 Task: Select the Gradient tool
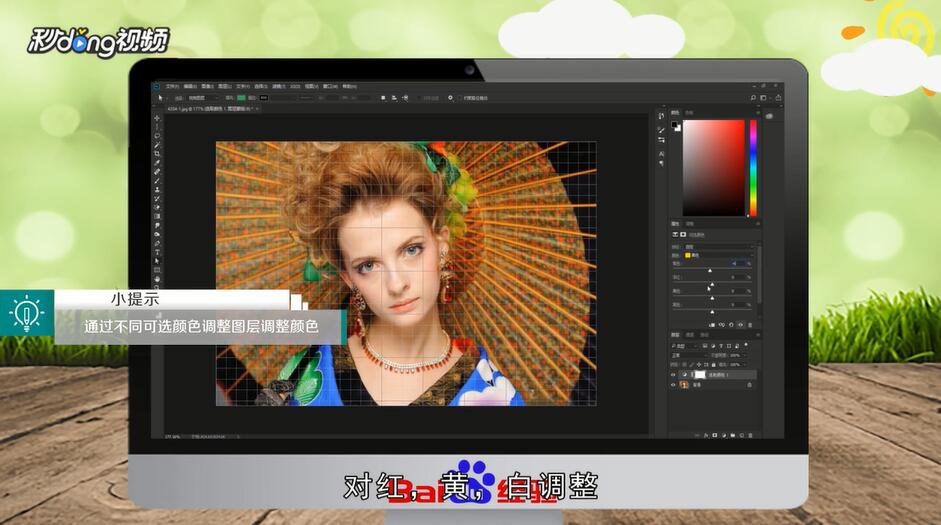pos(157,215)
